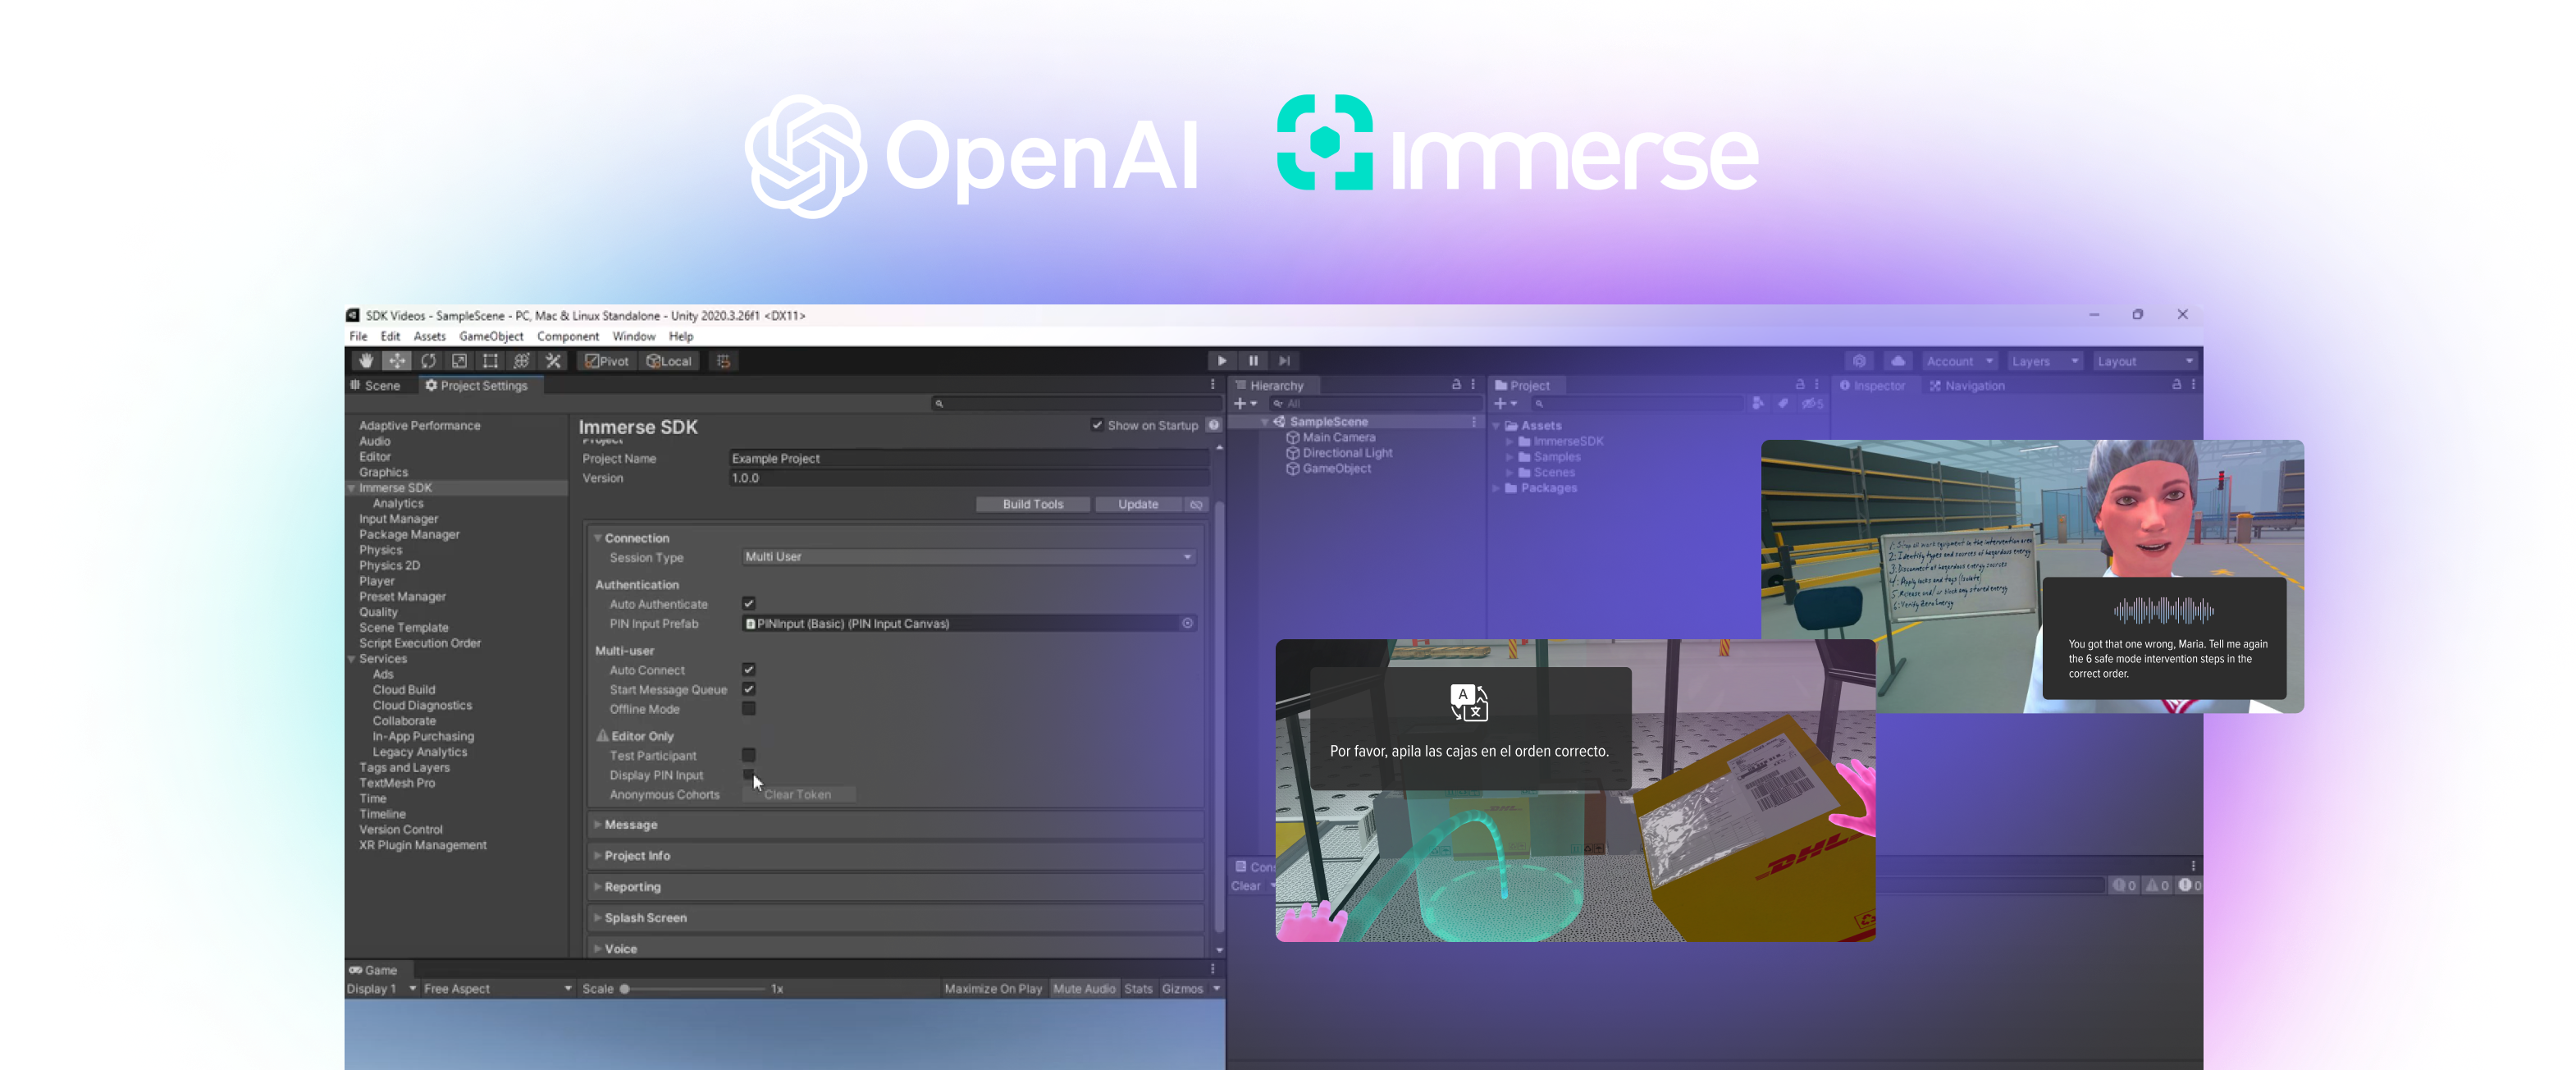This screenshot has width=2576, height=1070.
Task: Select the Move tool in the toolbar
Action: 397,361
